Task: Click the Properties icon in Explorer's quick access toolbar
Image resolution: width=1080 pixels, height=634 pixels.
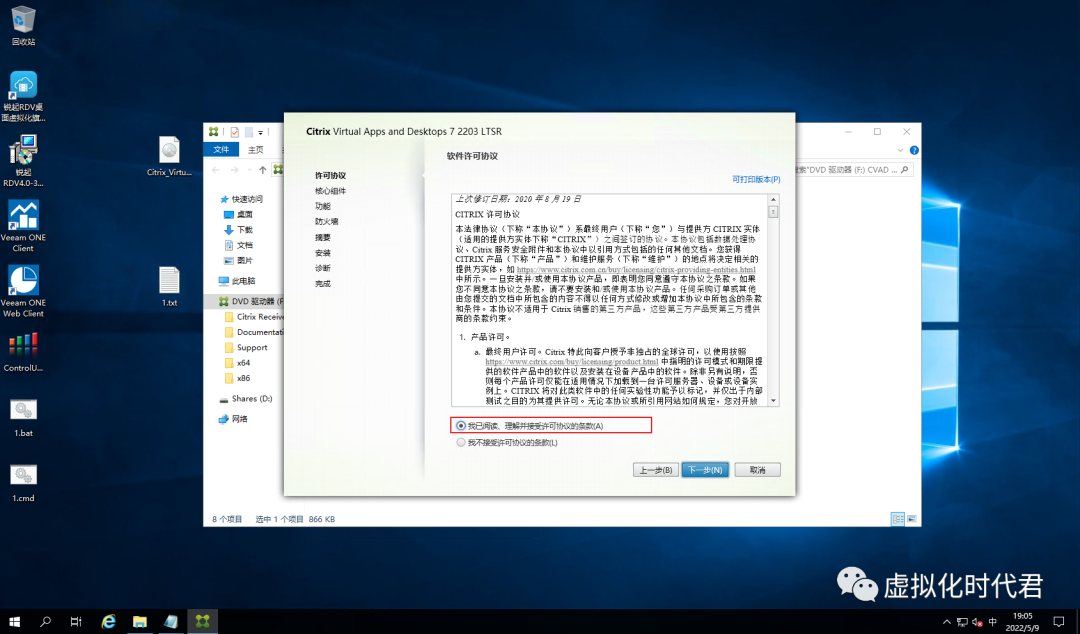Action: click(235, 132)
